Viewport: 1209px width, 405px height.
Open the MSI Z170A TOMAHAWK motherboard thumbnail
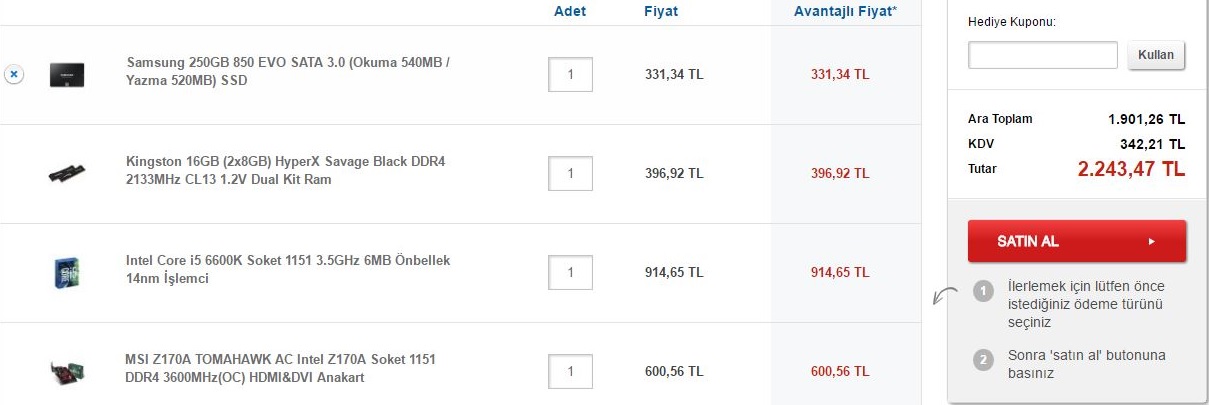(67, 372)
